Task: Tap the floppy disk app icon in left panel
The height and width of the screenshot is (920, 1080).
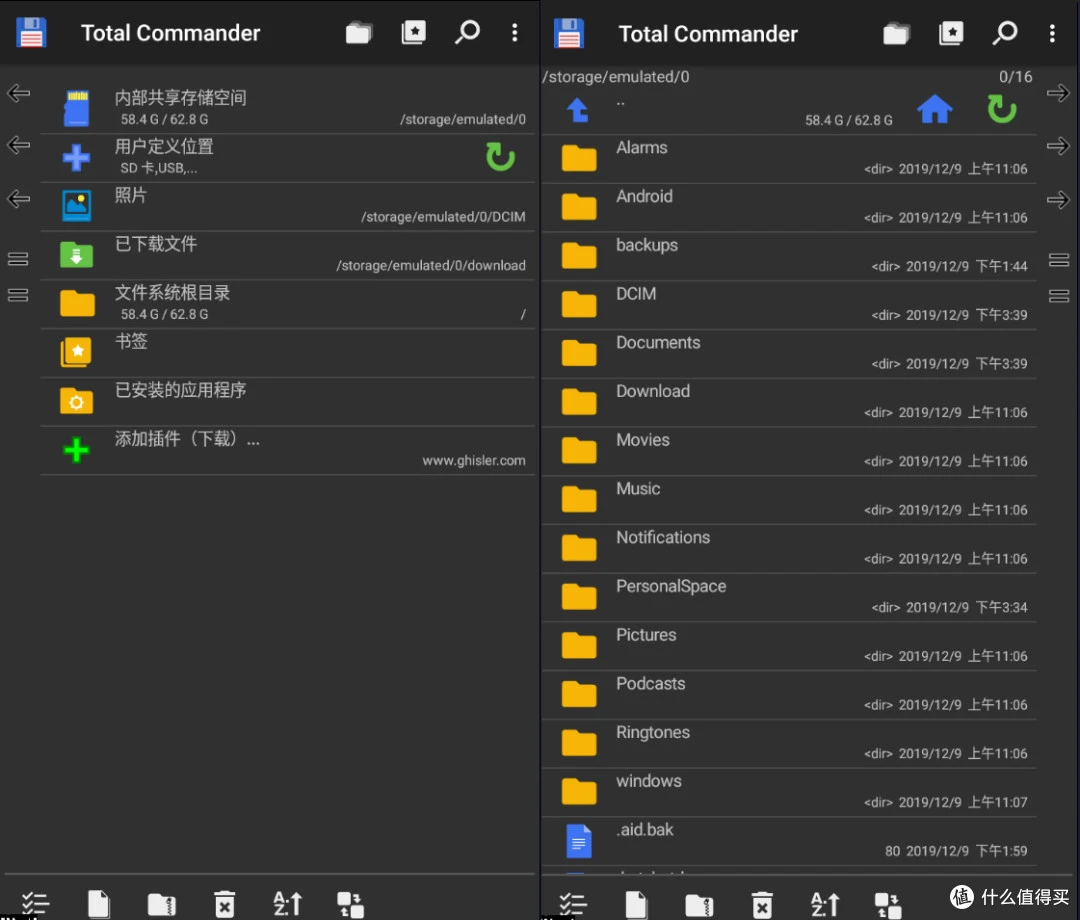Action: [x=31, y=32]
